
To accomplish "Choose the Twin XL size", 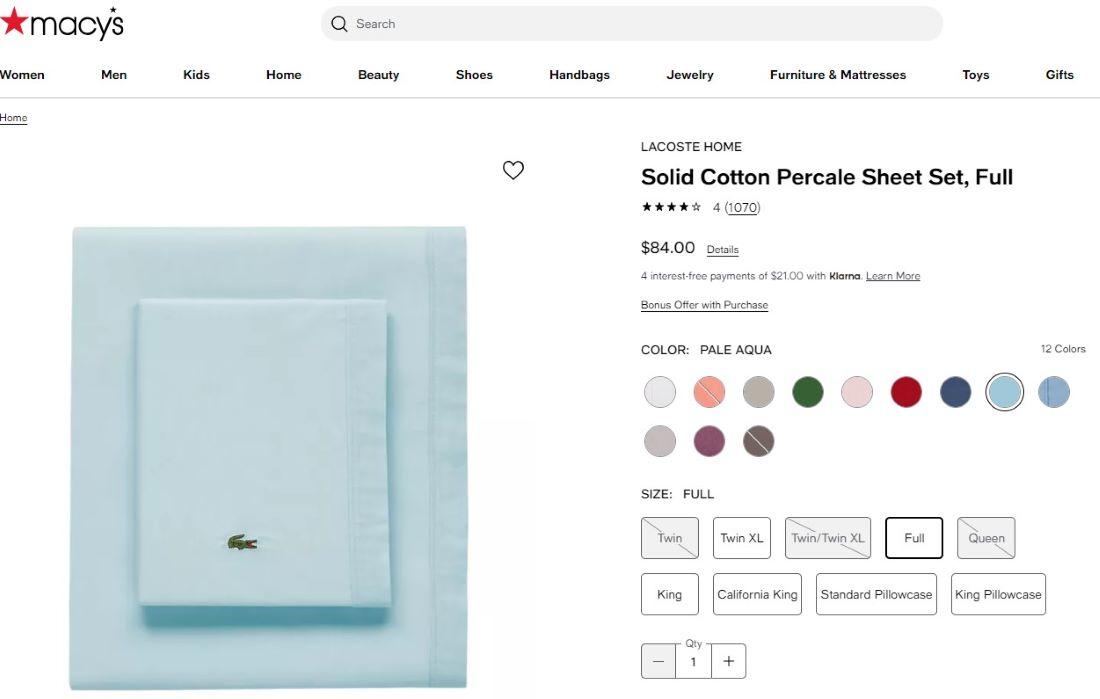I will pyautogui.click(x=742, y=538).
